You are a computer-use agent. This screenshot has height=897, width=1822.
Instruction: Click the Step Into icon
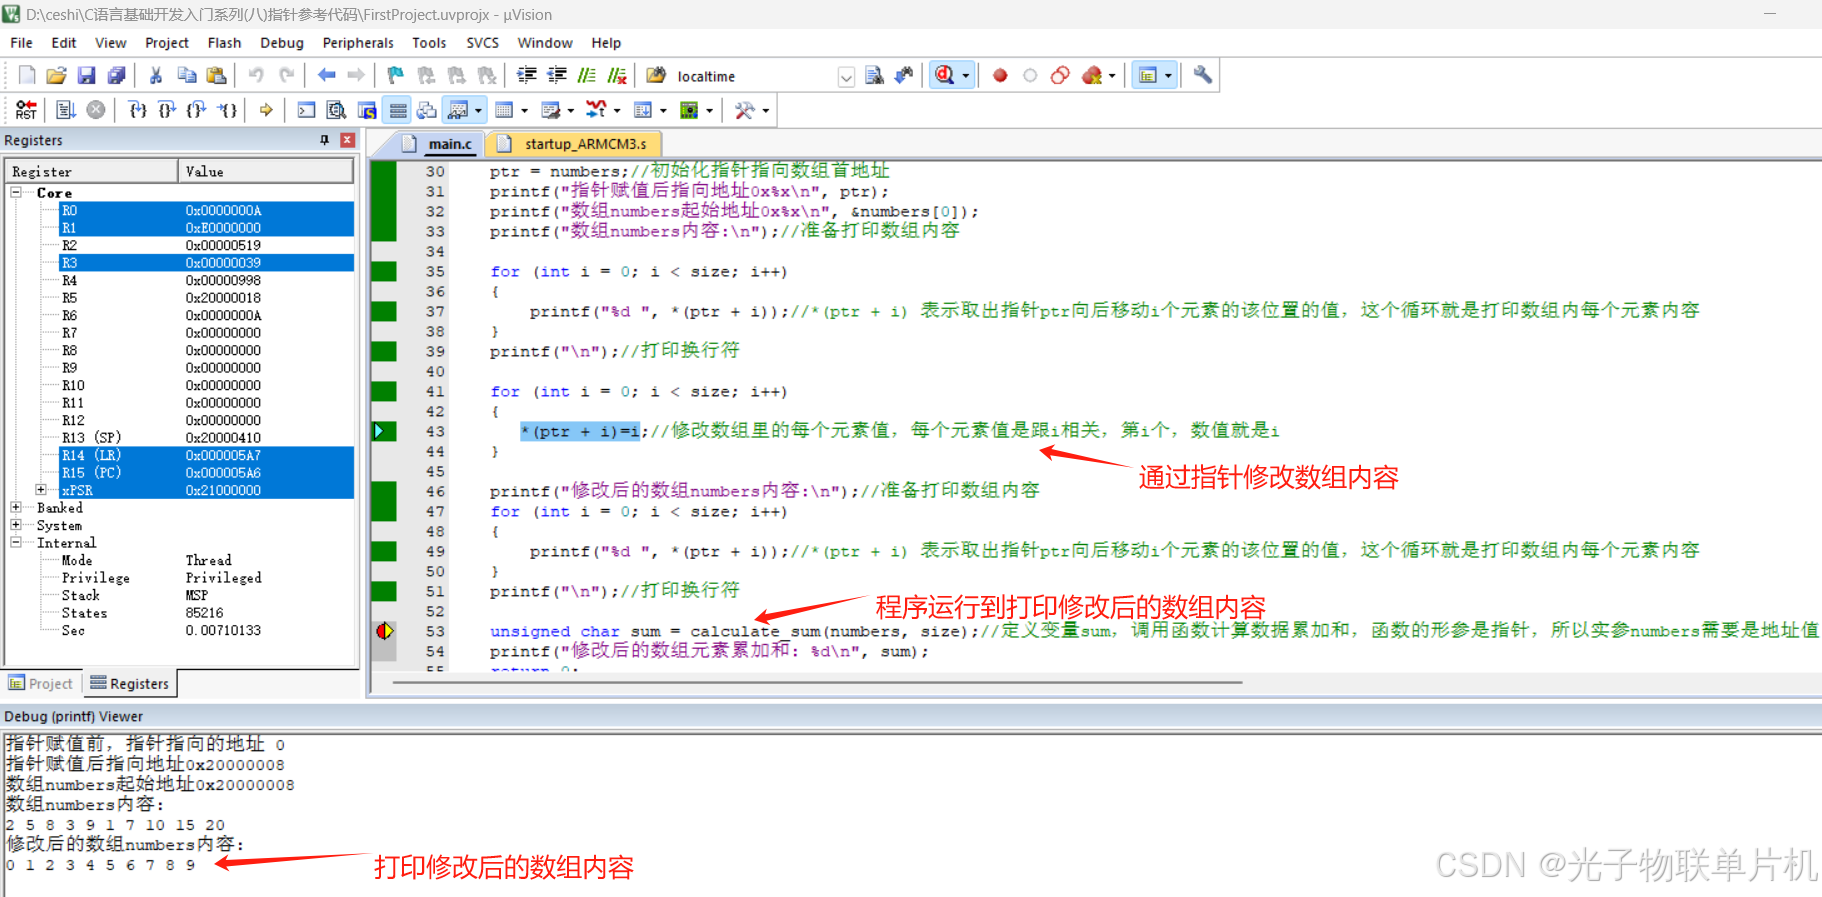(x=138, y=110)
